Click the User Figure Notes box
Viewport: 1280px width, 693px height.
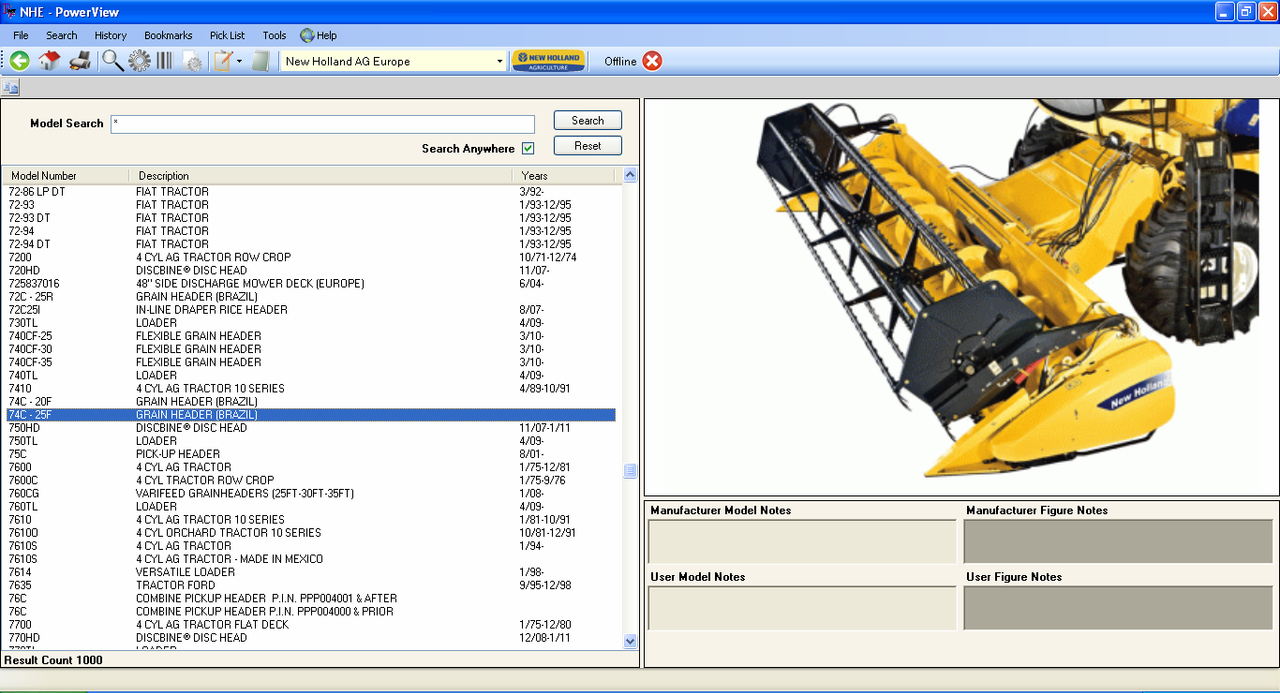tap(1118, 608)
